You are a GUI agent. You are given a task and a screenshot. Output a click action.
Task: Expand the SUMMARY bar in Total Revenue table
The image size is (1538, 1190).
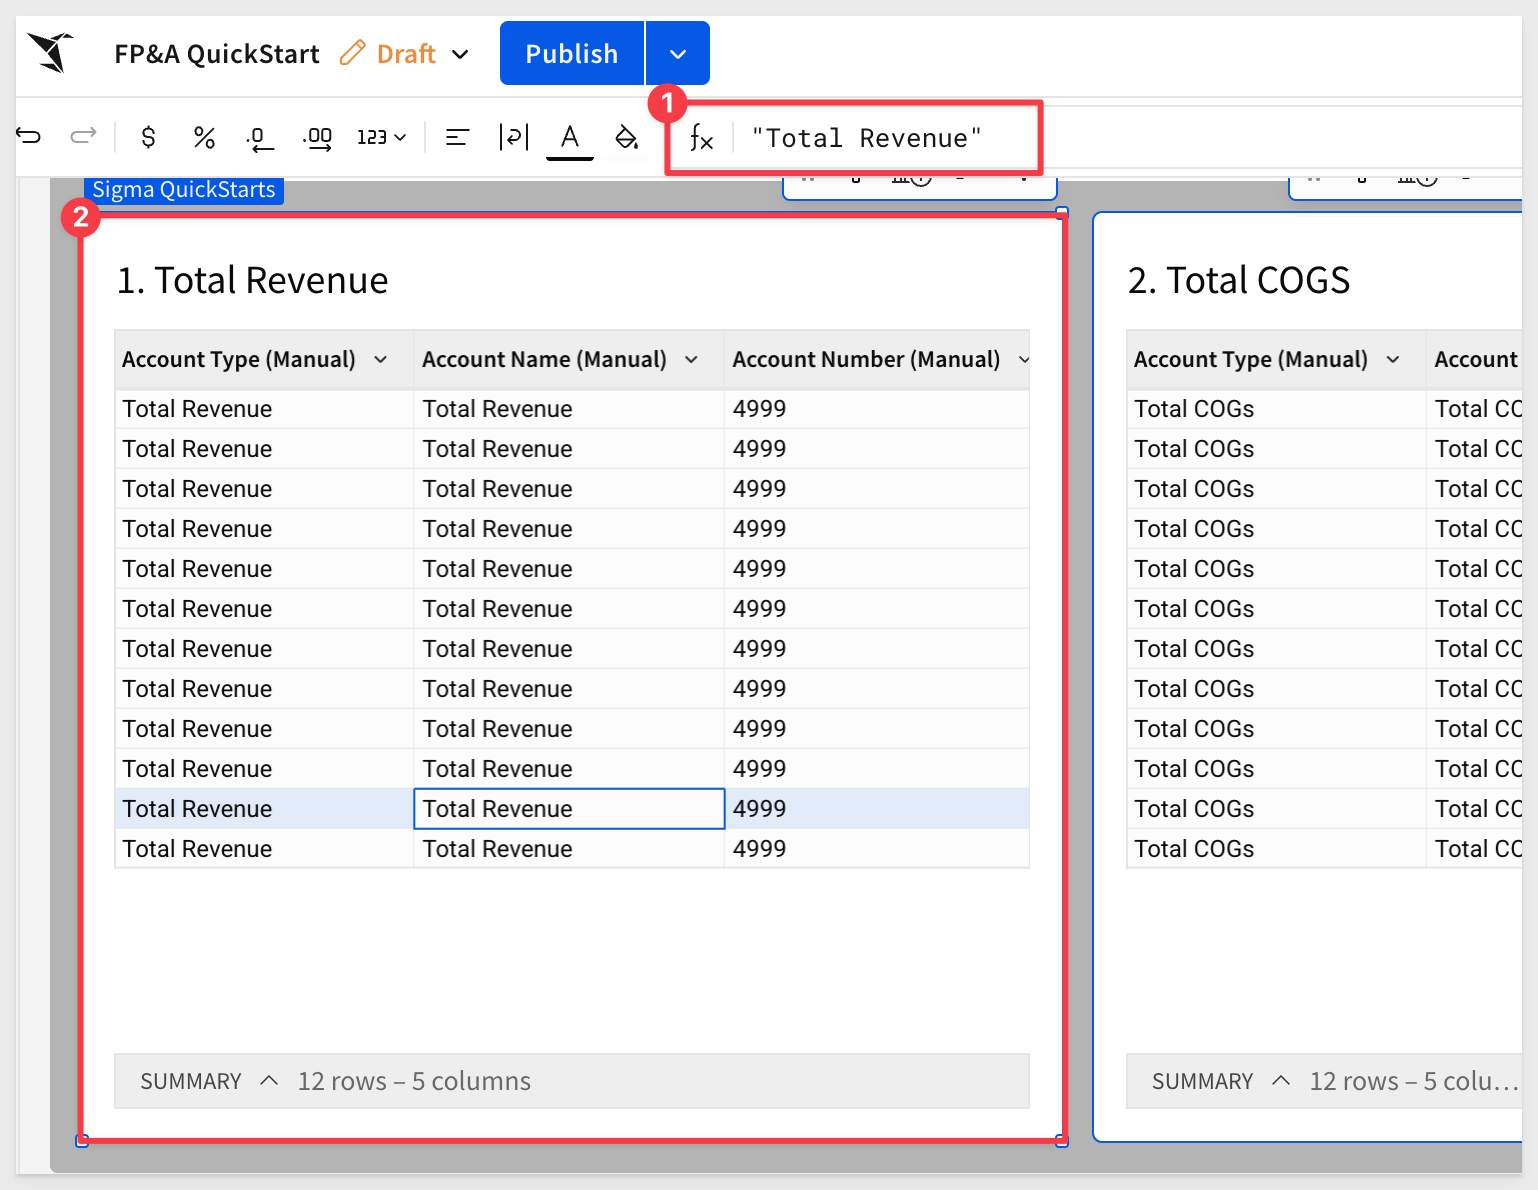point(269,1081)
